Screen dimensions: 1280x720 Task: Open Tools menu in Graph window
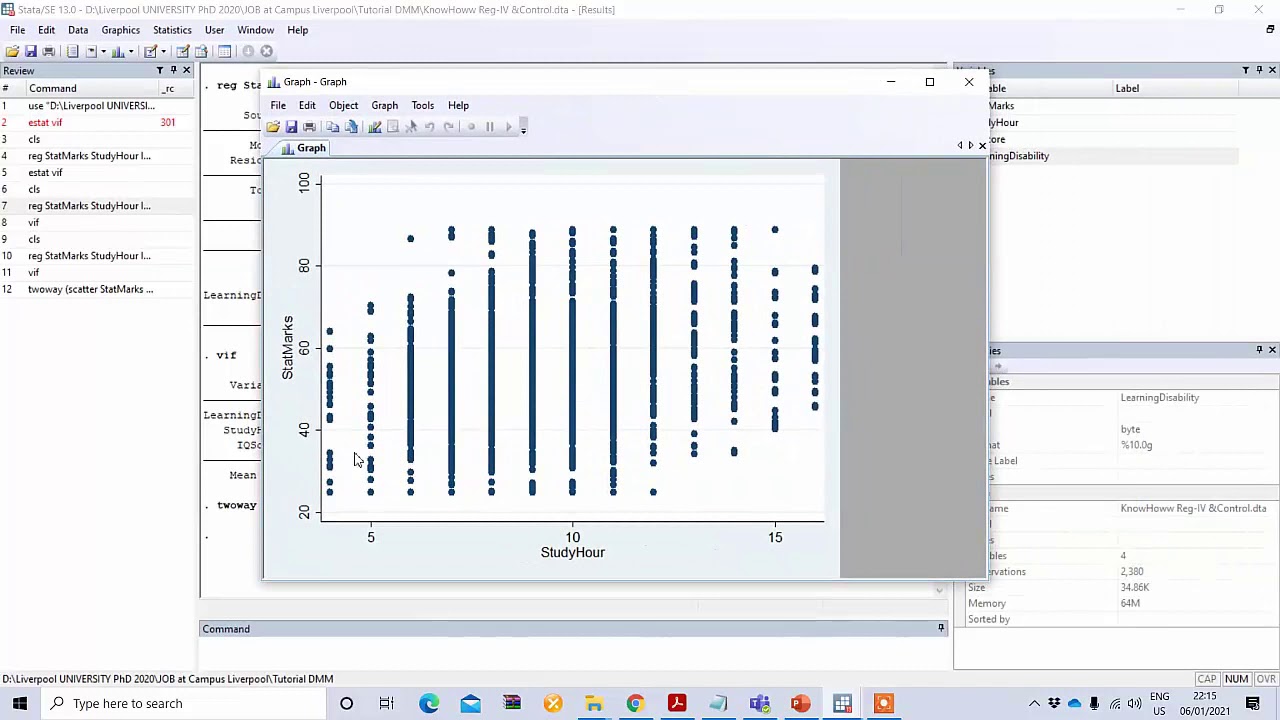click(x=422, y=105)
